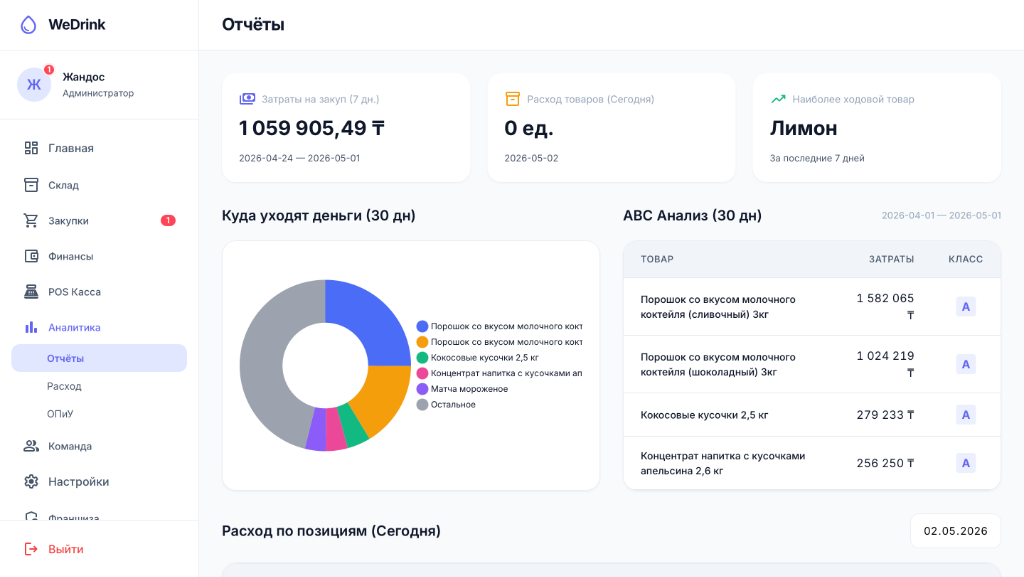
Task: Click the notification badge on user avatar
Action: point(49,69)
